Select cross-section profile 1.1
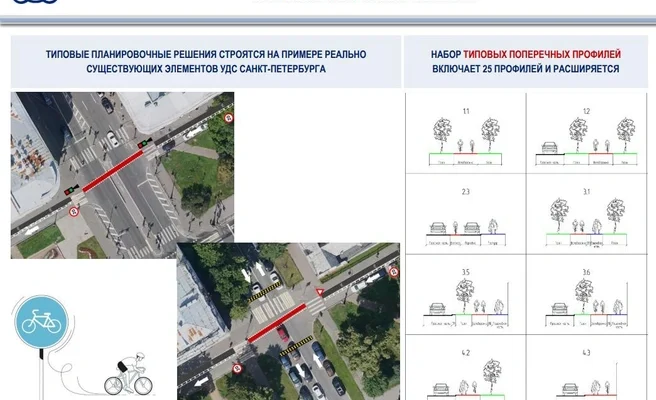656x400 pixels. coord(465,135)
